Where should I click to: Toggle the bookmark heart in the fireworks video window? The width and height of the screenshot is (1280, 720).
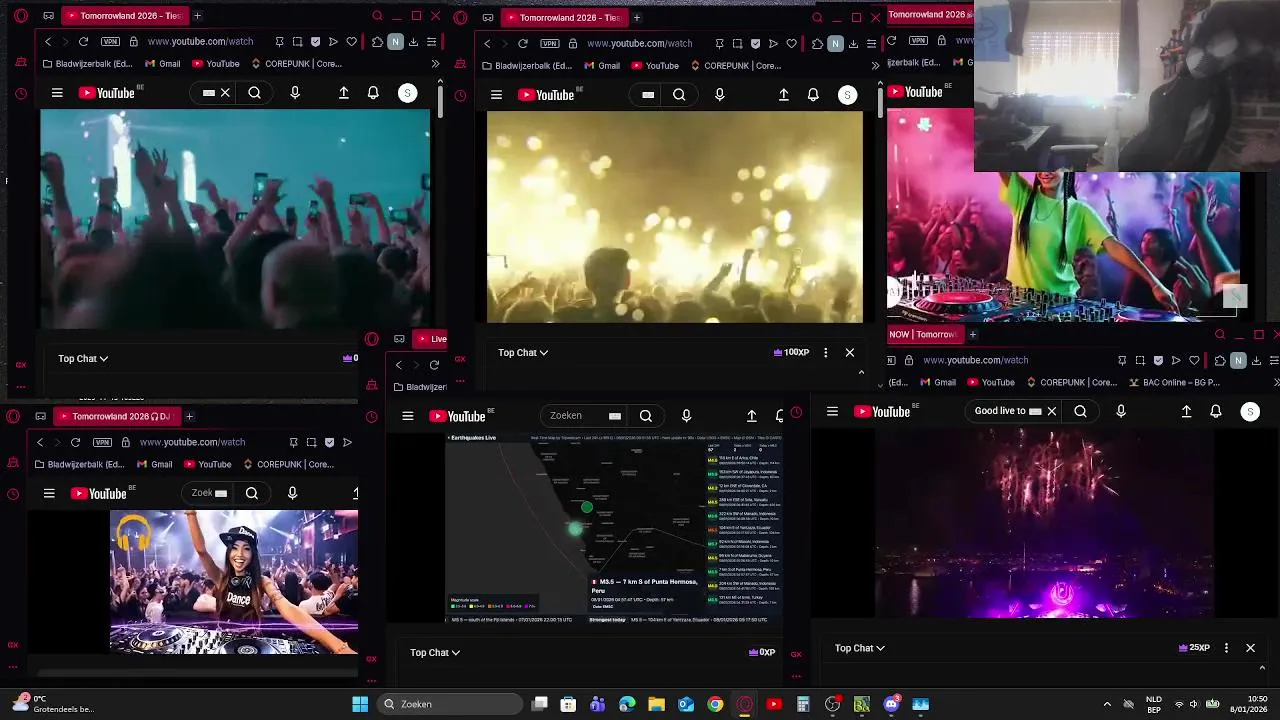pyautogui.click(x=1194, y=360)
